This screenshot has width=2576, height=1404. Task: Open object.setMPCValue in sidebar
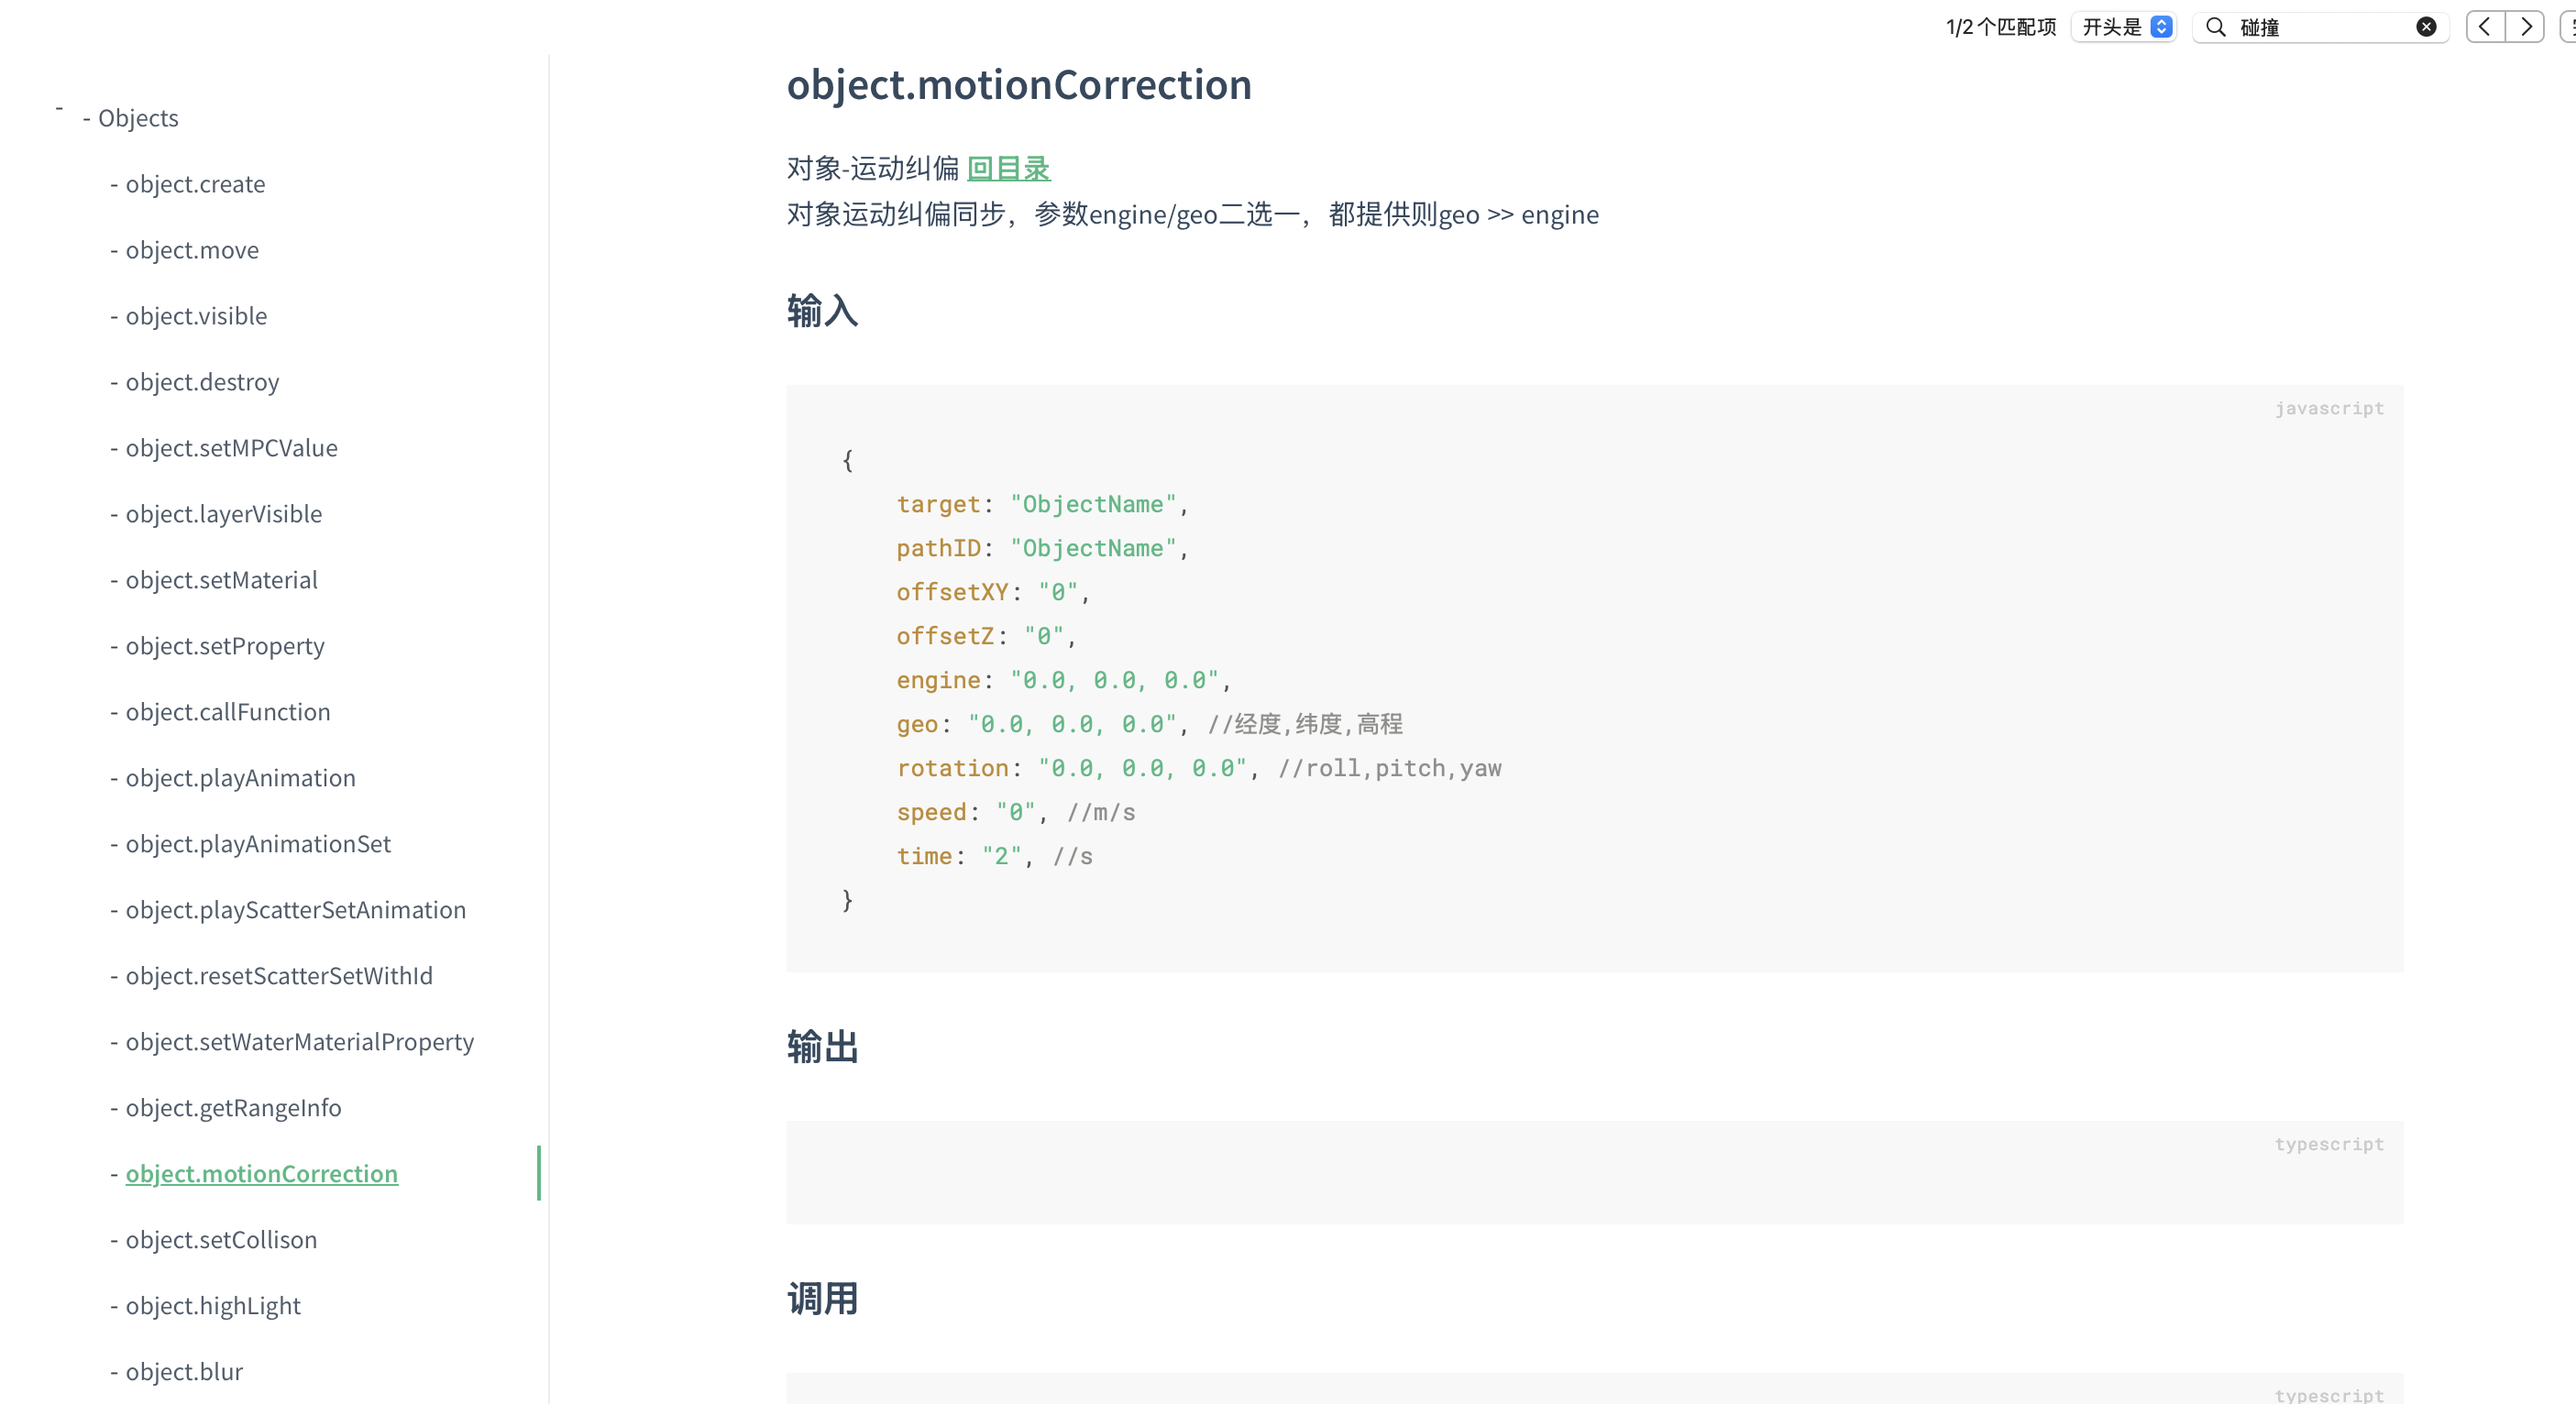231,448
